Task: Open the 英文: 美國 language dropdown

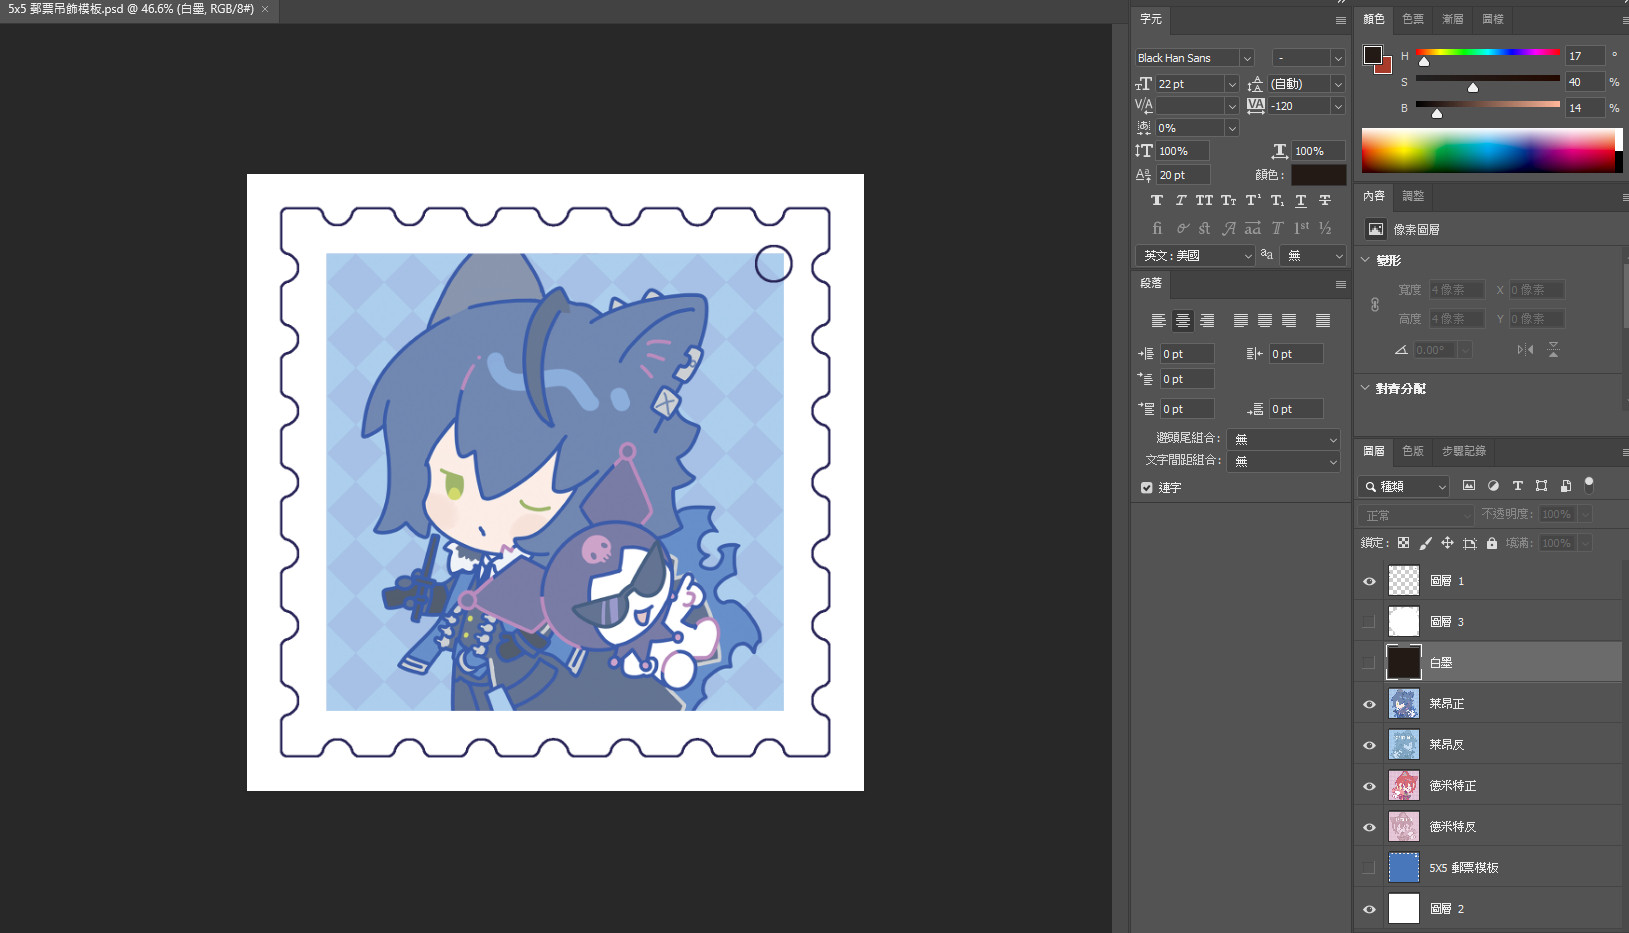Action: point(1195,256)
